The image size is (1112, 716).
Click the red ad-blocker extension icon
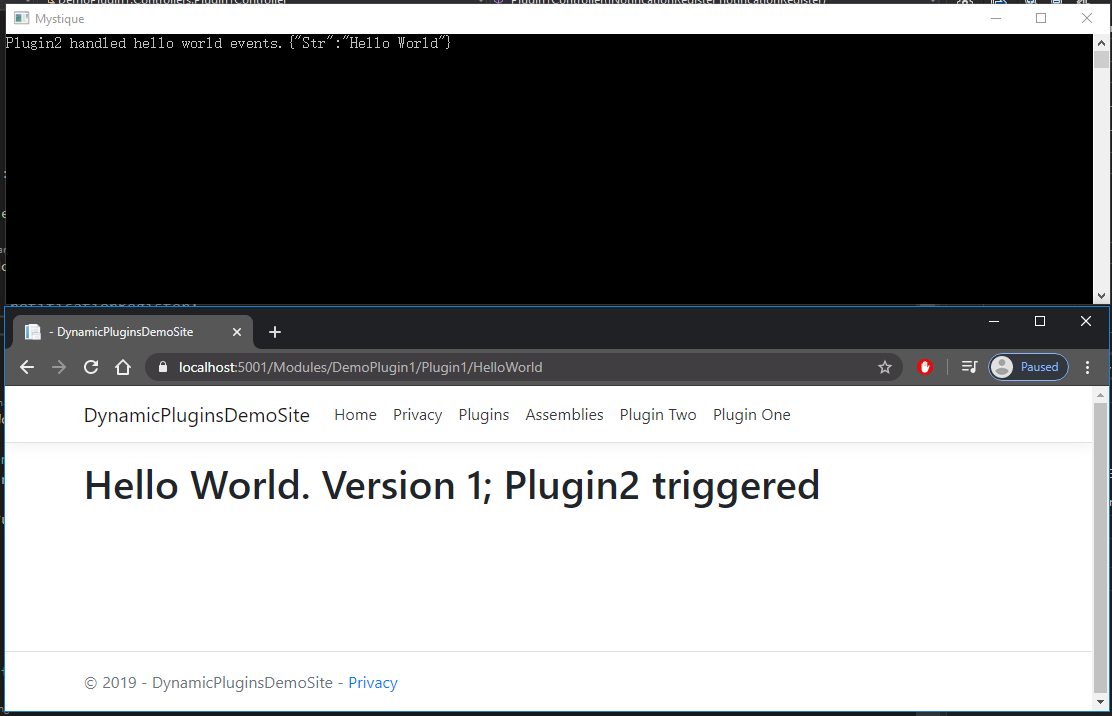(x=925, y=367)
